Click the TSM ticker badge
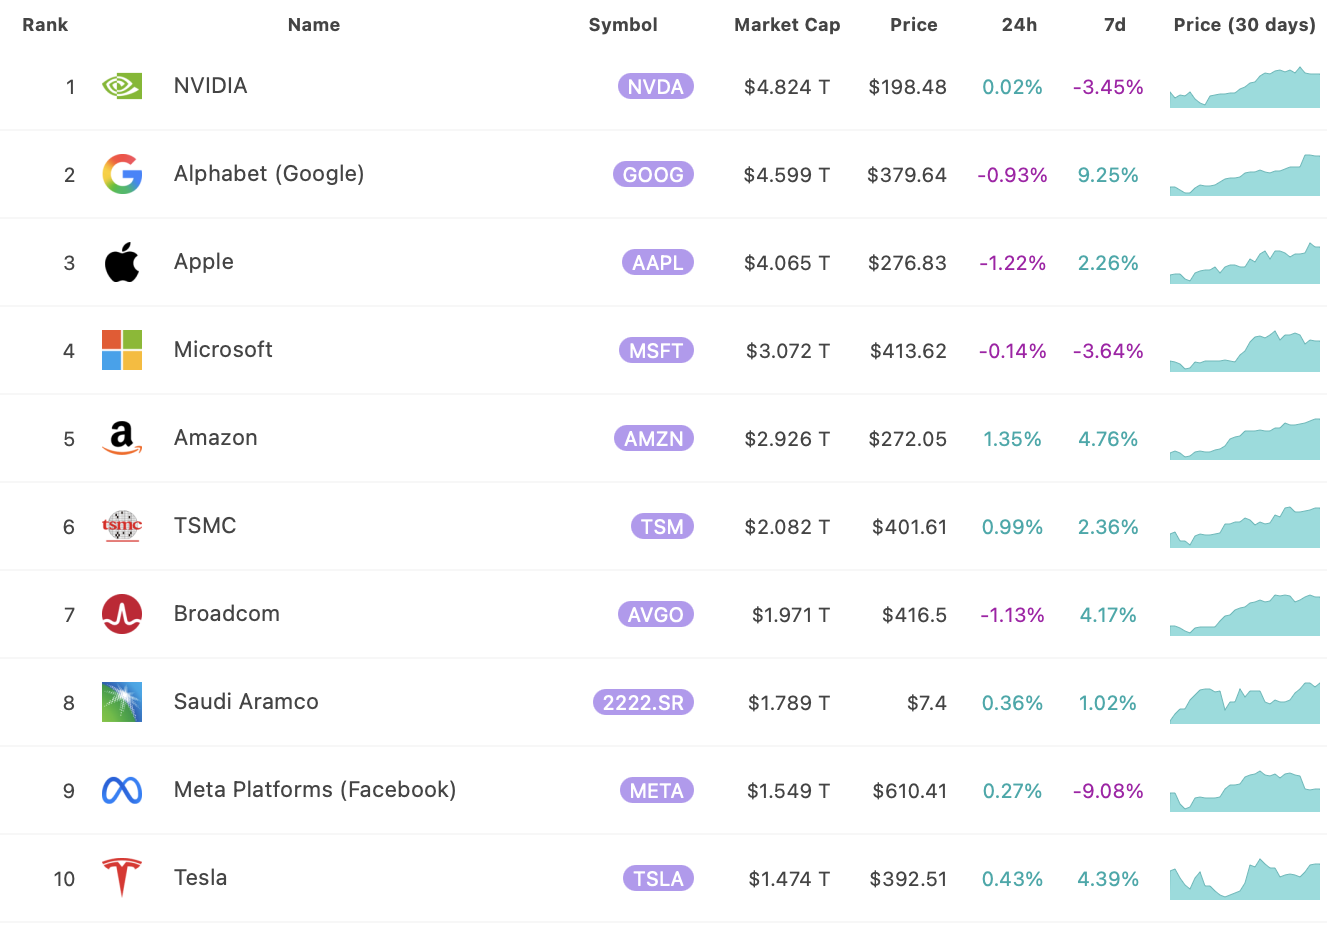Viewport: 1342px width, 930px height. (662, 527)
